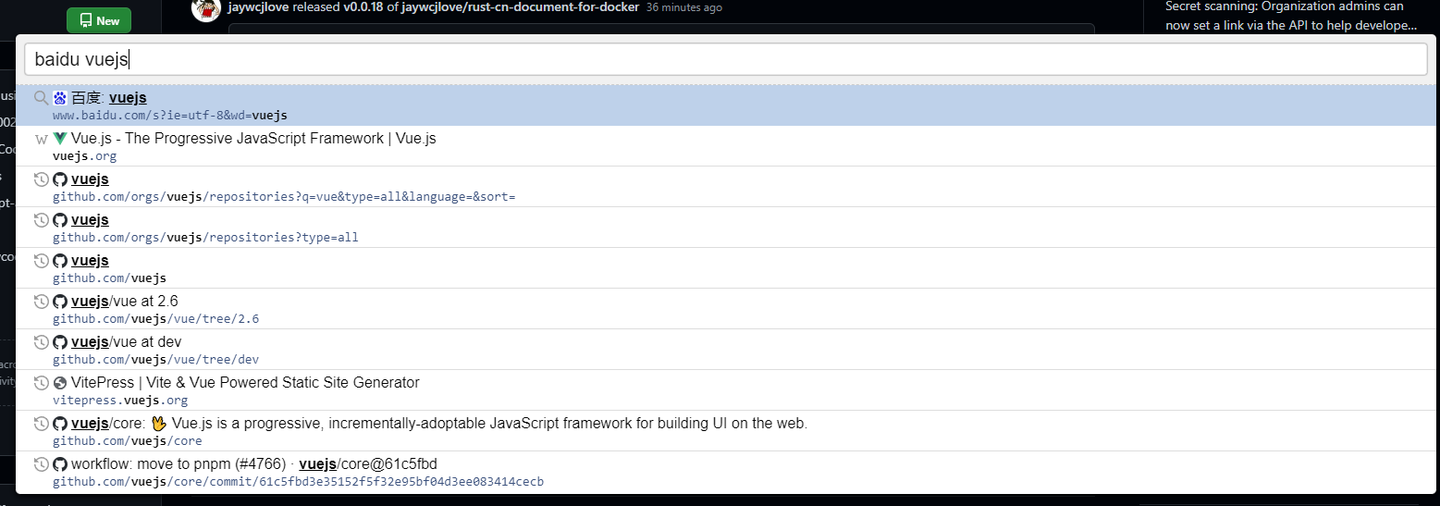Click the omnibar input containing "baidu vuejs"

725,59
